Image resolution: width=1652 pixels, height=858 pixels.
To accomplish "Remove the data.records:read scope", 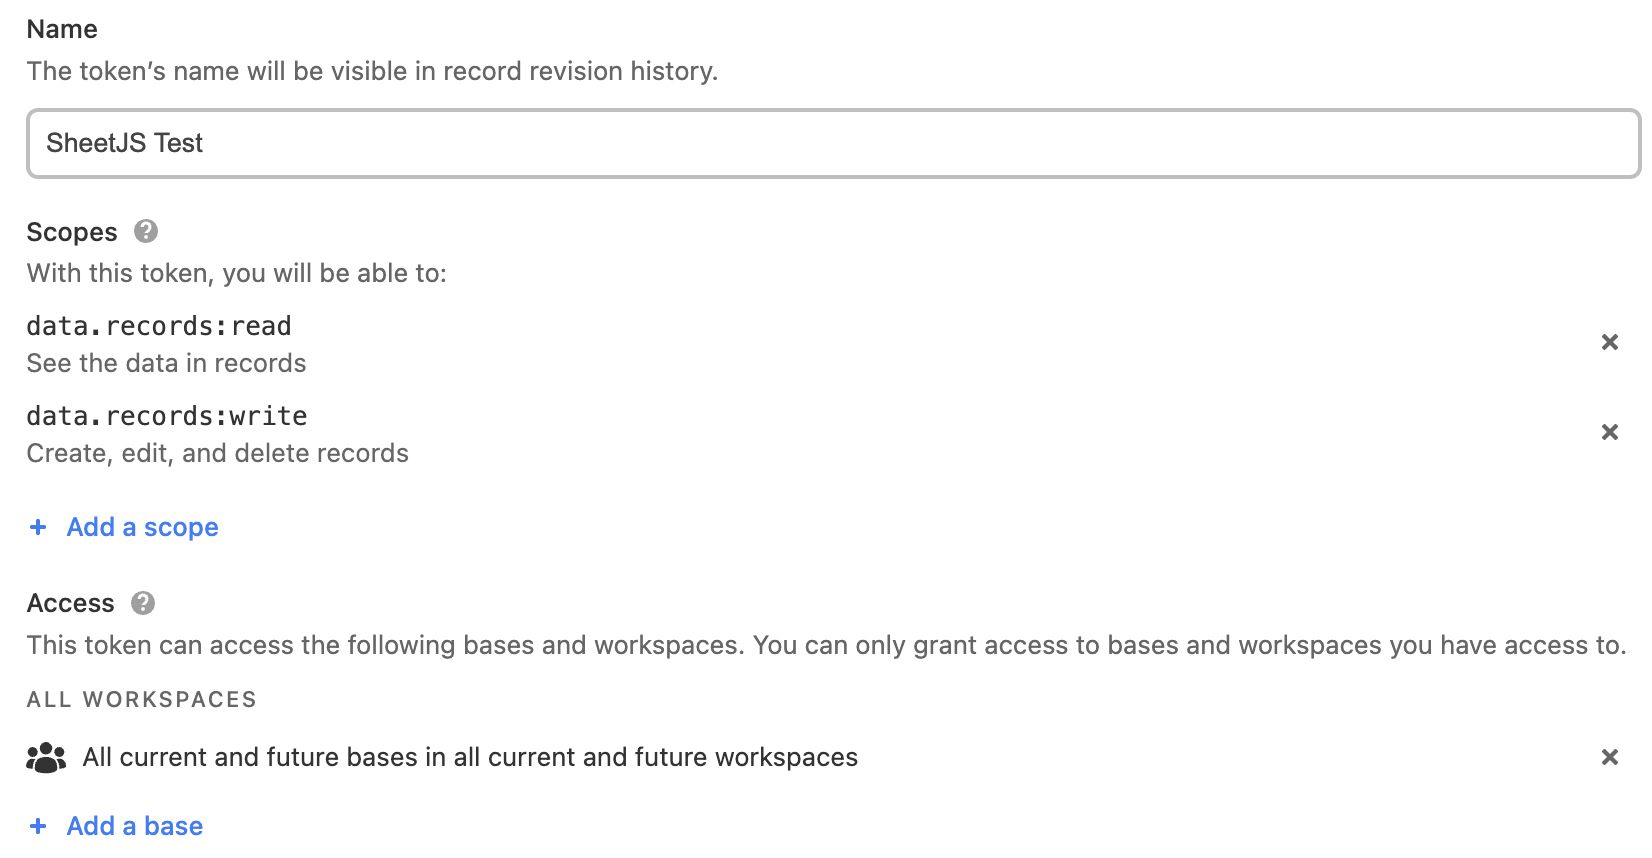I will (x=1609, y=342).
